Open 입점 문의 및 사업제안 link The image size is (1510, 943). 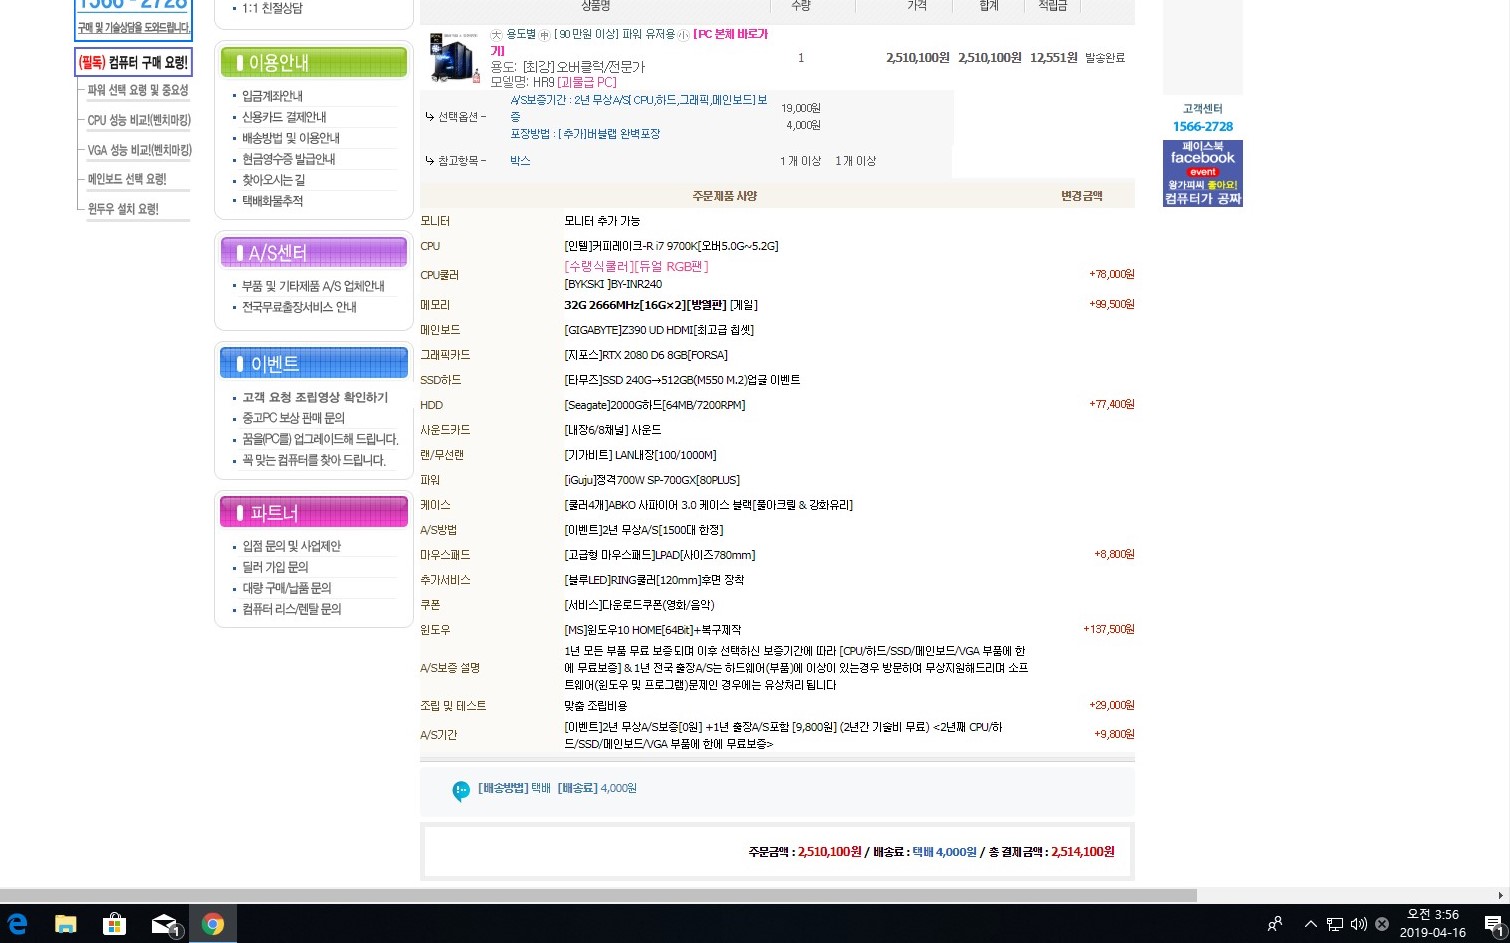pos(291,546)
